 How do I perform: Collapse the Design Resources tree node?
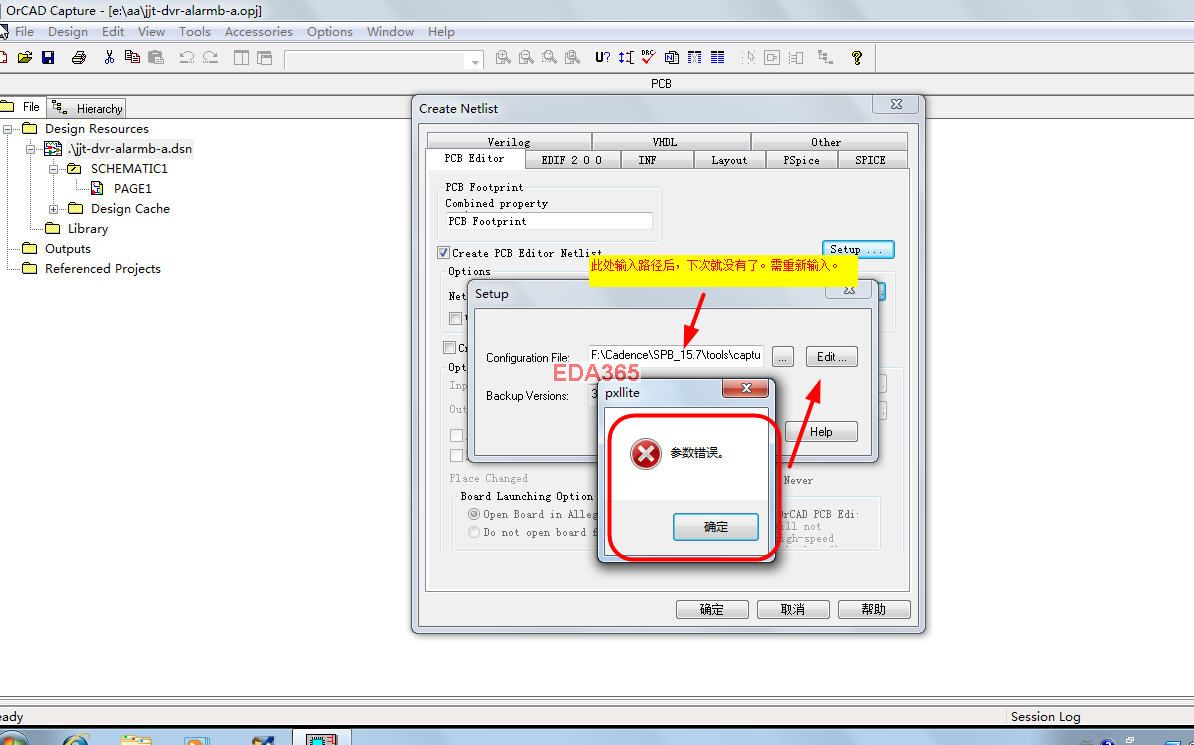pyautogui.click(x=8, y=129)
